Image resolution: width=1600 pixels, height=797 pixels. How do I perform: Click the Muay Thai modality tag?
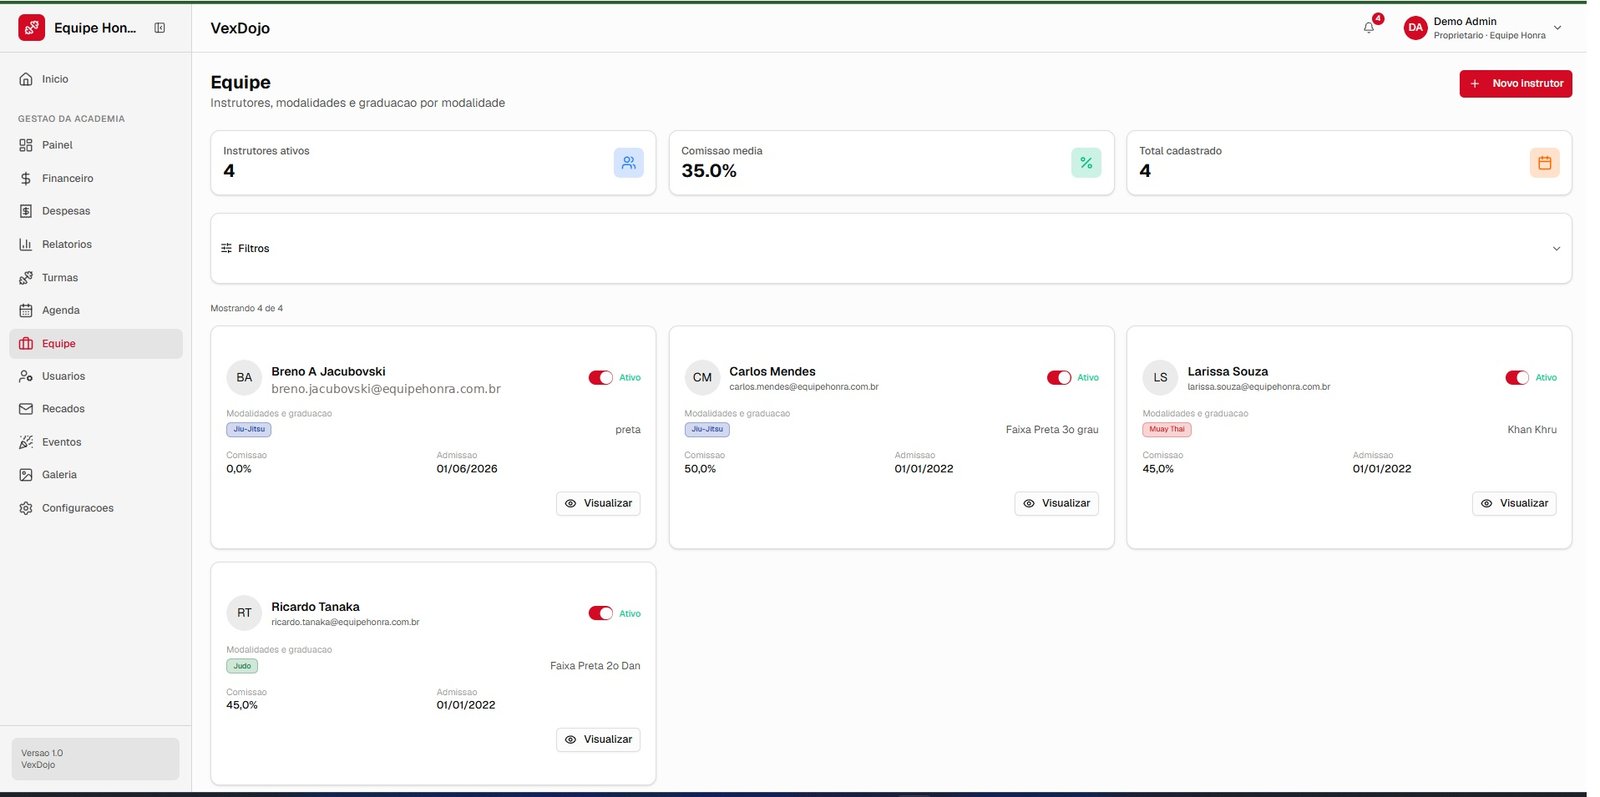[x=1166, y=429]
